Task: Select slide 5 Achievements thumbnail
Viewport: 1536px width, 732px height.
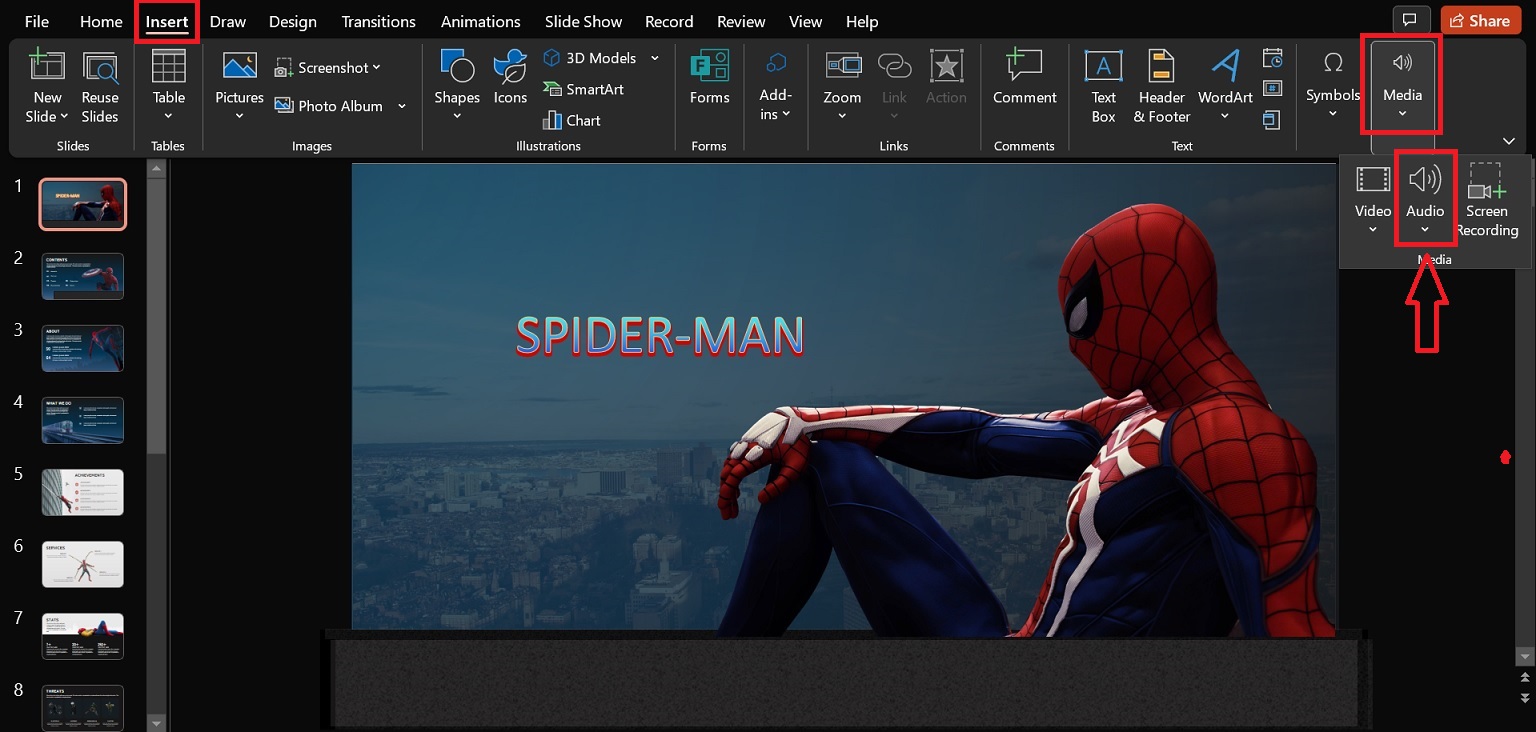Action: tap(83, 492)
